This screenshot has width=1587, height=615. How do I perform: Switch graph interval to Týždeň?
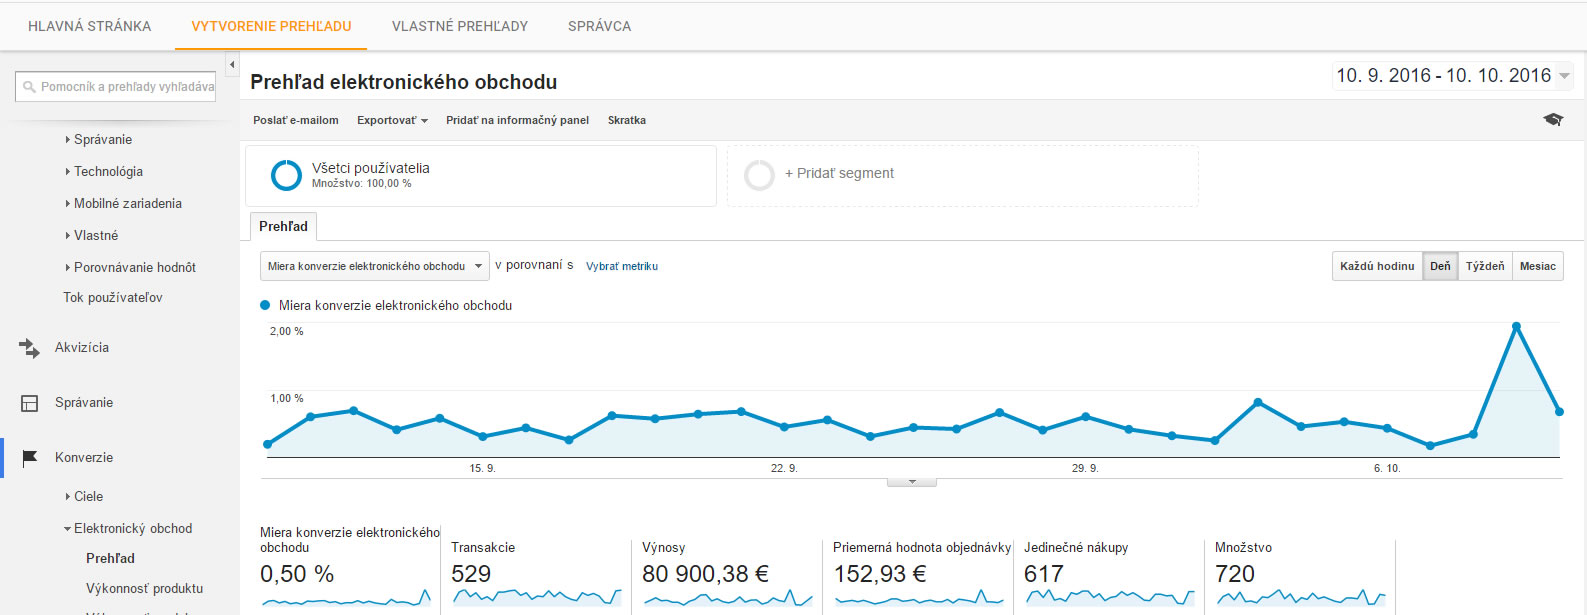point(1484,266)
